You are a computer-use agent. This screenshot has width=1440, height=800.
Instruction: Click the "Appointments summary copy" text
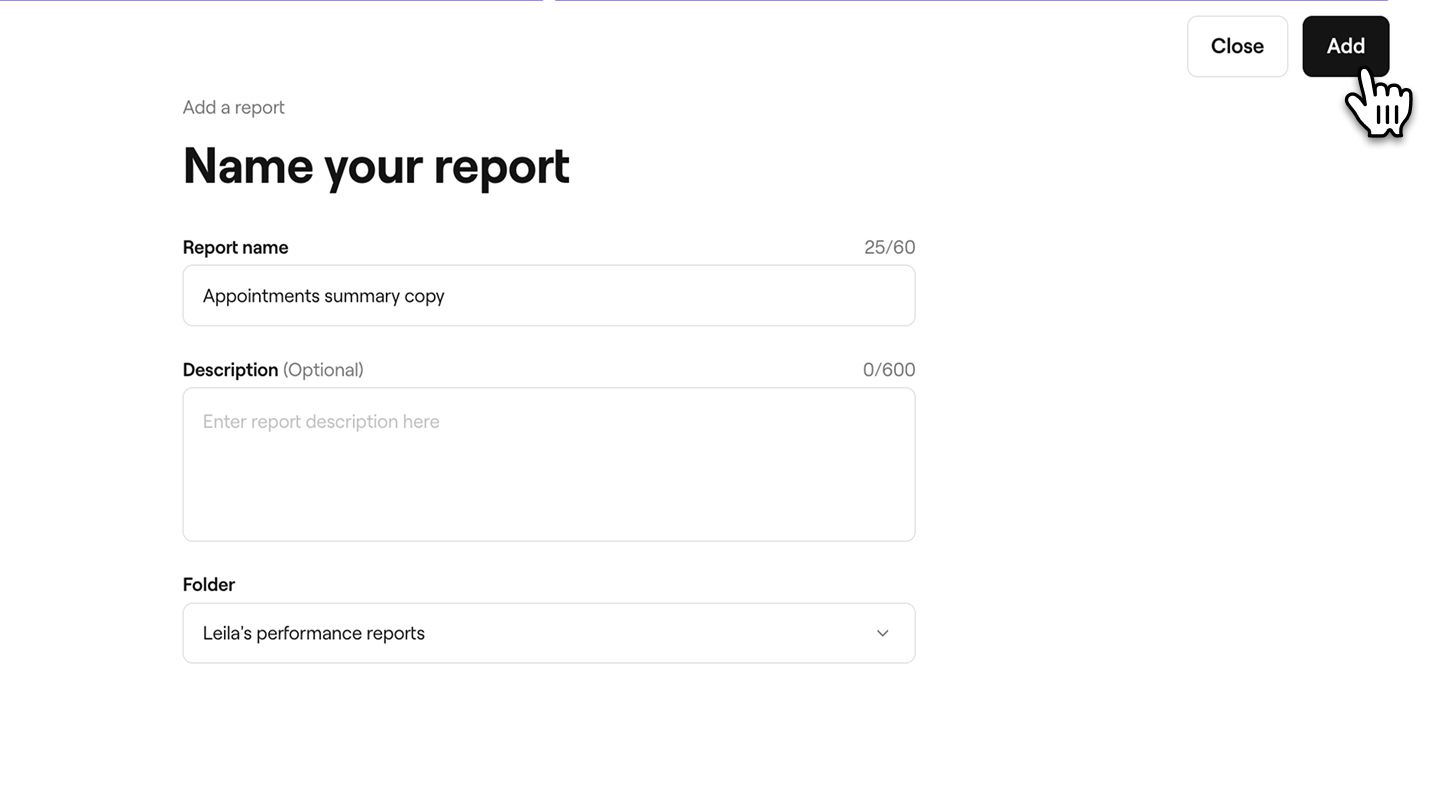coord(323,296)
